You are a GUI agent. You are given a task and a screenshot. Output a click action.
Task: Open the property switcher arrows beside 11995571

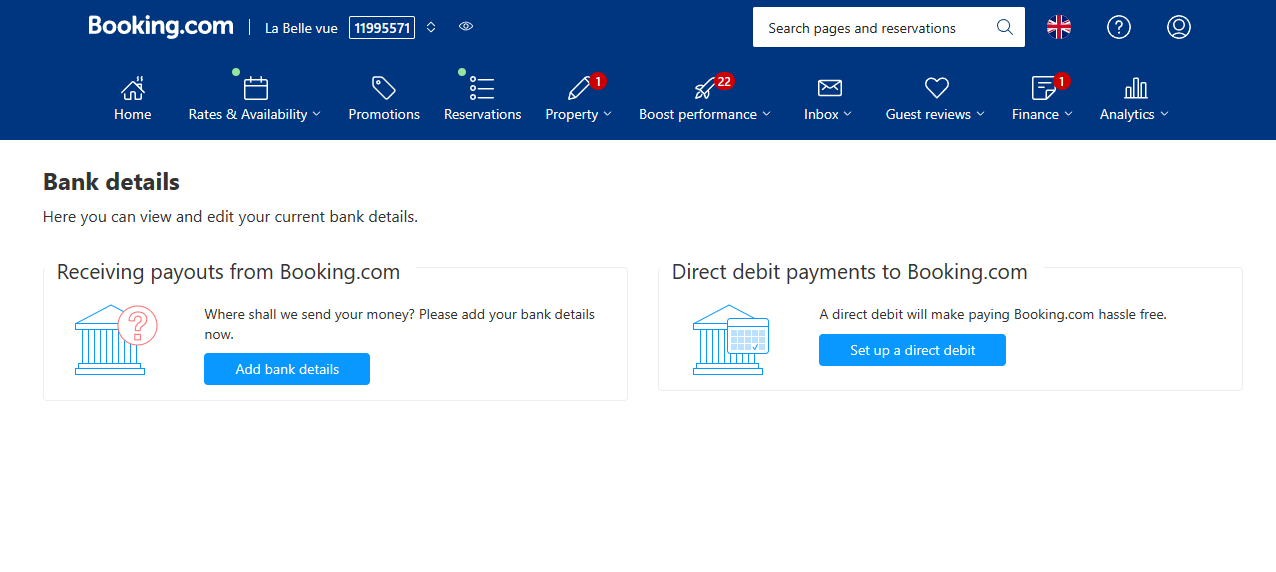[x=431, y=27]
